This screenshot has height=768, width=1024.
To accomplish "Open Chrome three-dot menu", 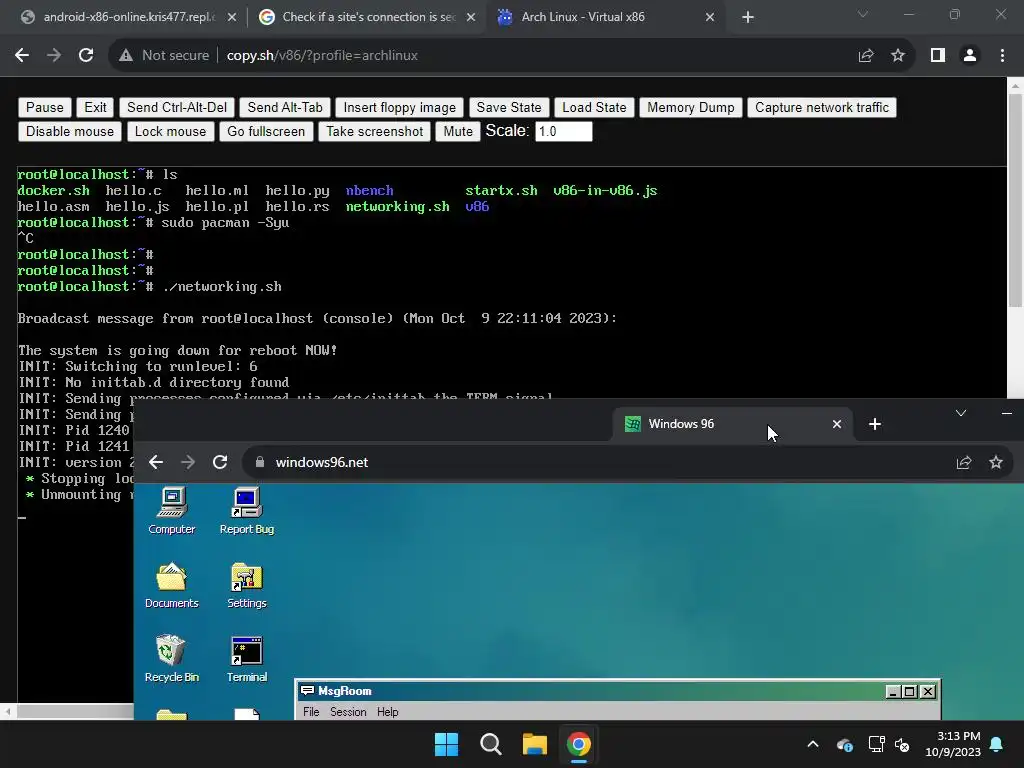I will click(x=1002, y=56).
